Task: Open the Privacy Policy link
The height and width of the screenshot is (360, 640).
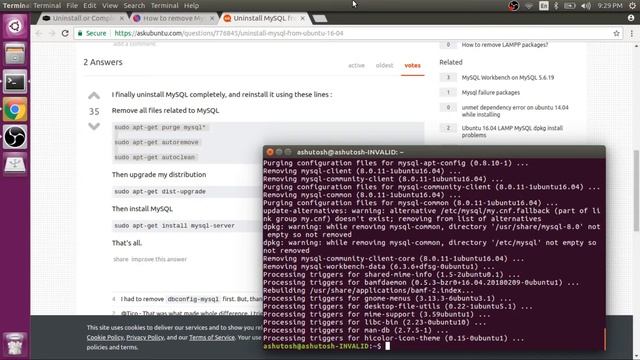Action: coord(145,338)
